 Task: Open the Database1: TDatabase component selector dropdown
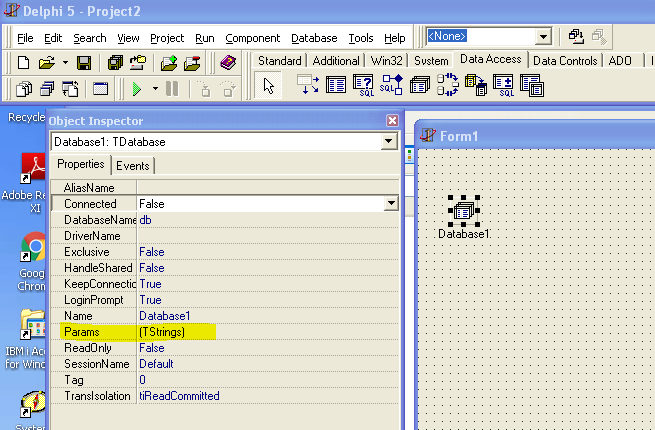point(388,141)
